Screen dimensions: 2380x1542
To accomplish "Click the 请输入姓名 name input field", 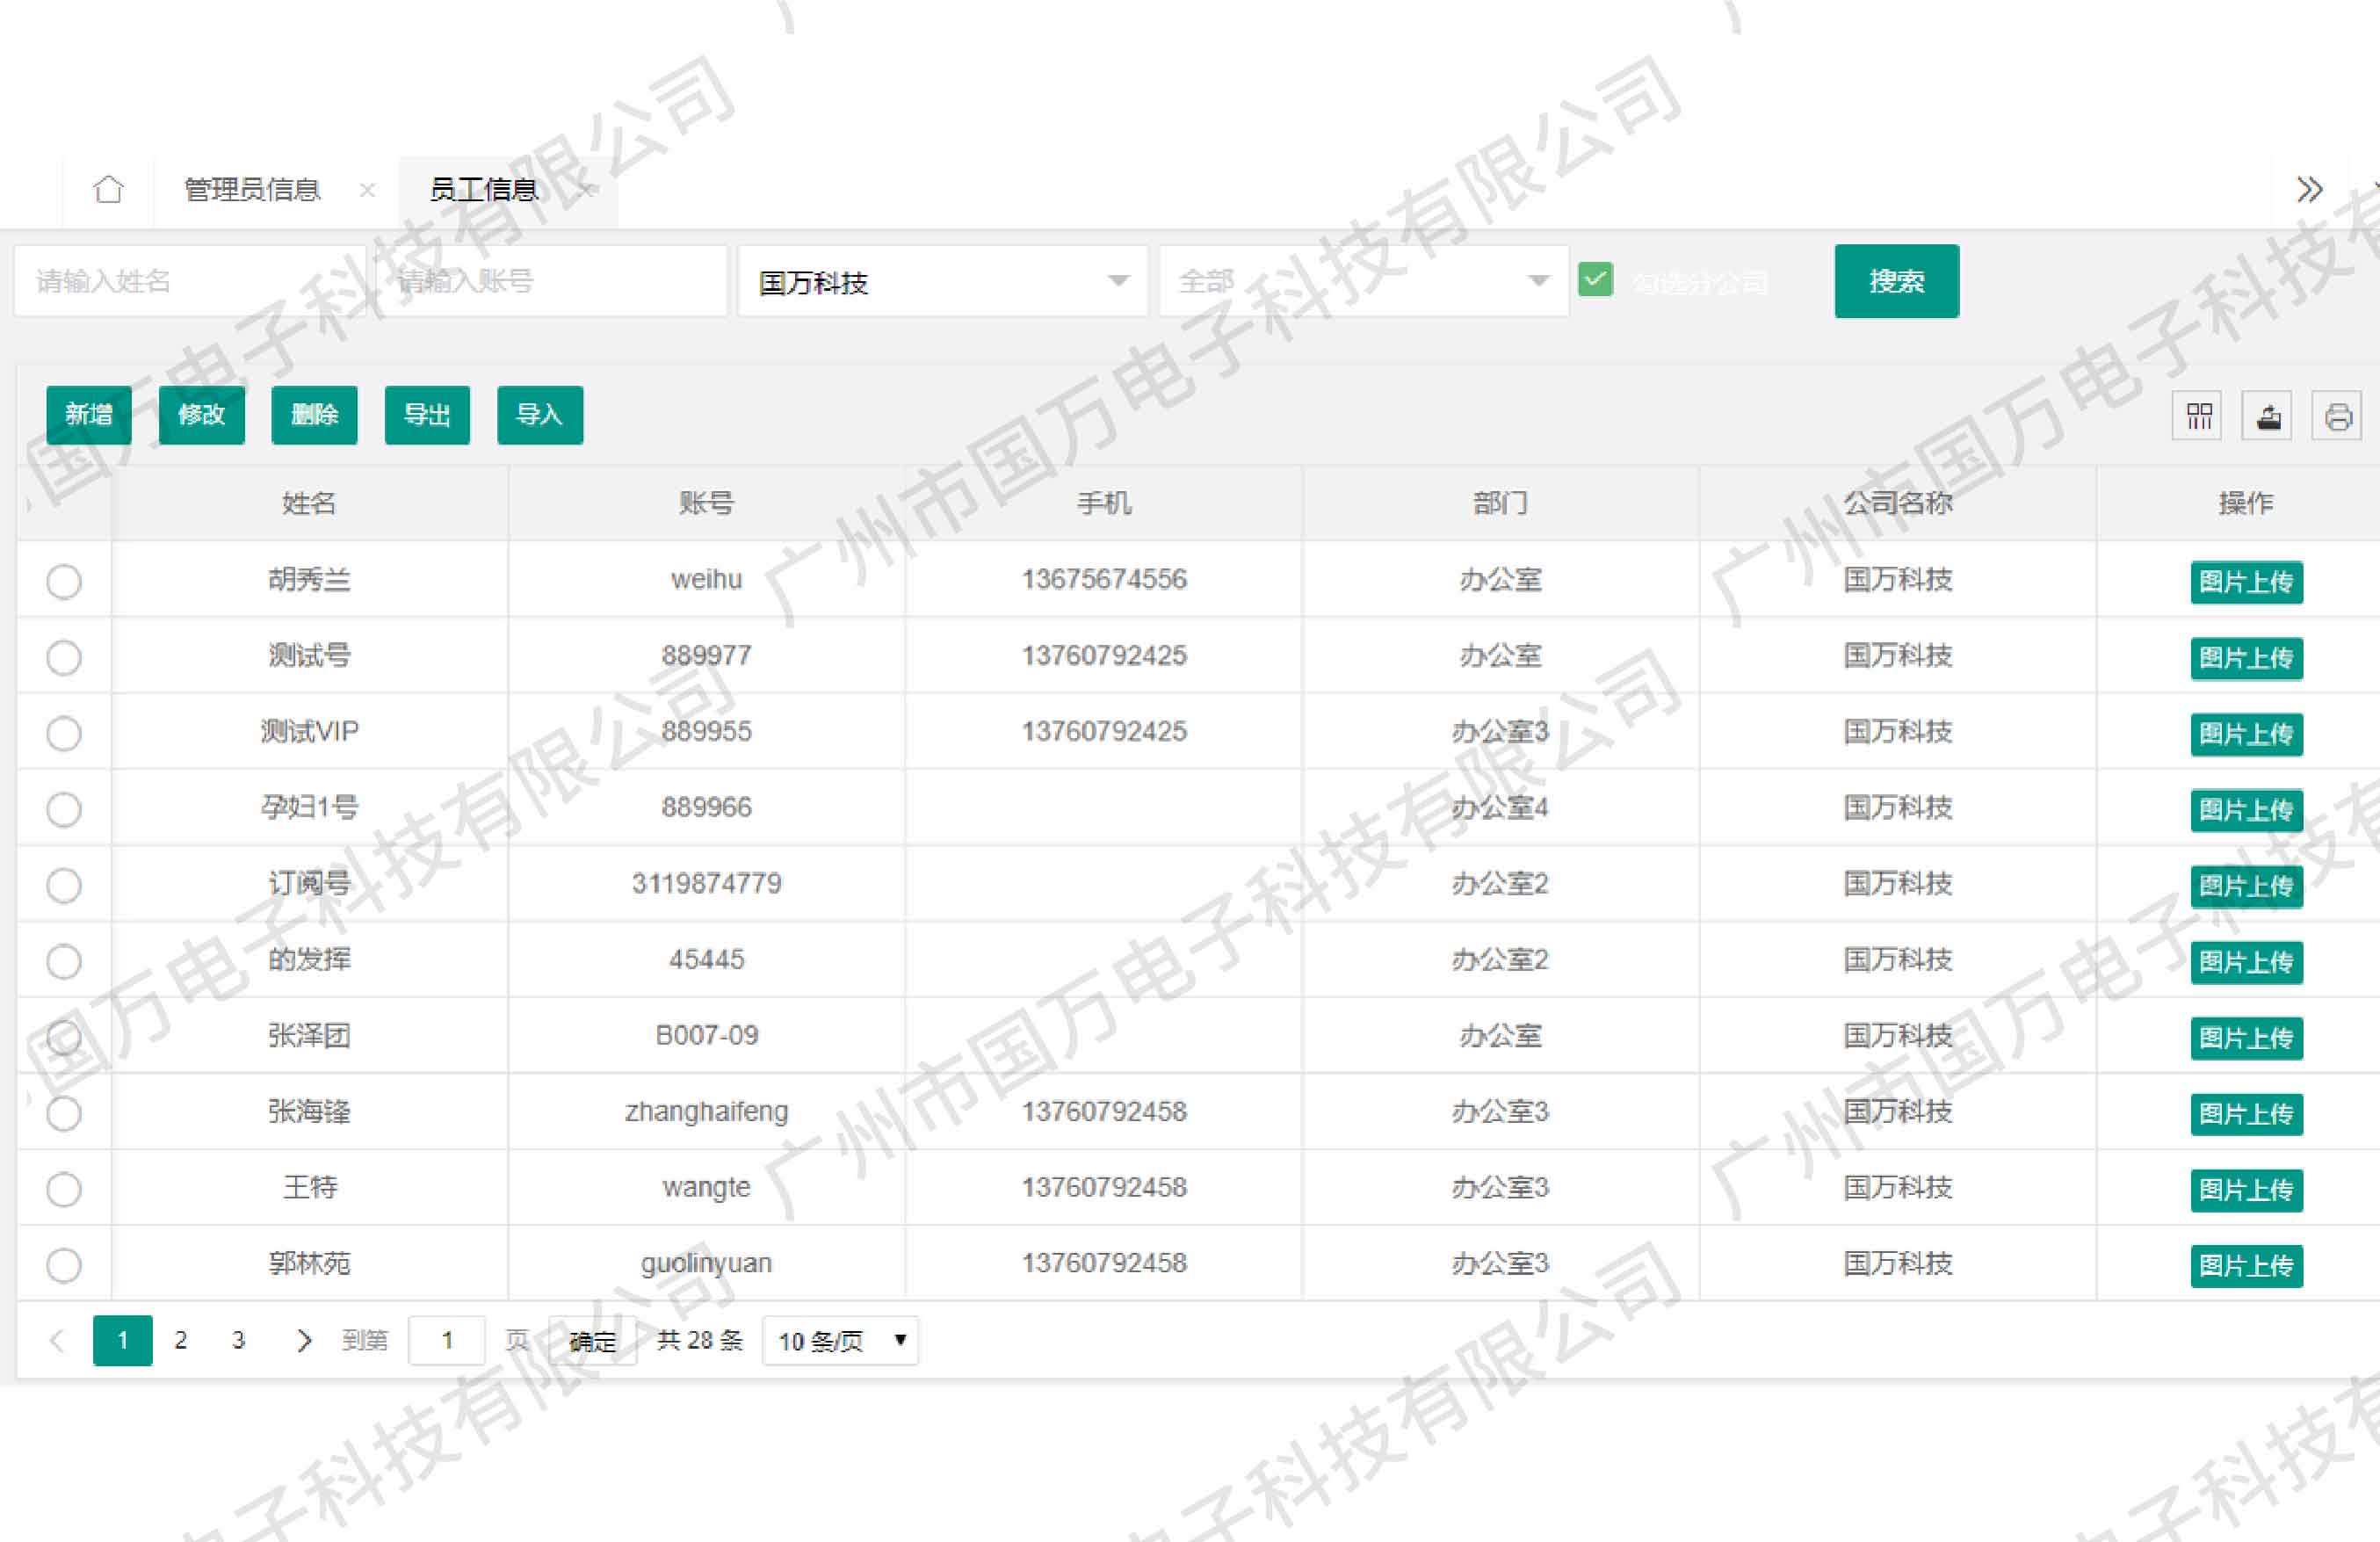I will click(190, 281).
